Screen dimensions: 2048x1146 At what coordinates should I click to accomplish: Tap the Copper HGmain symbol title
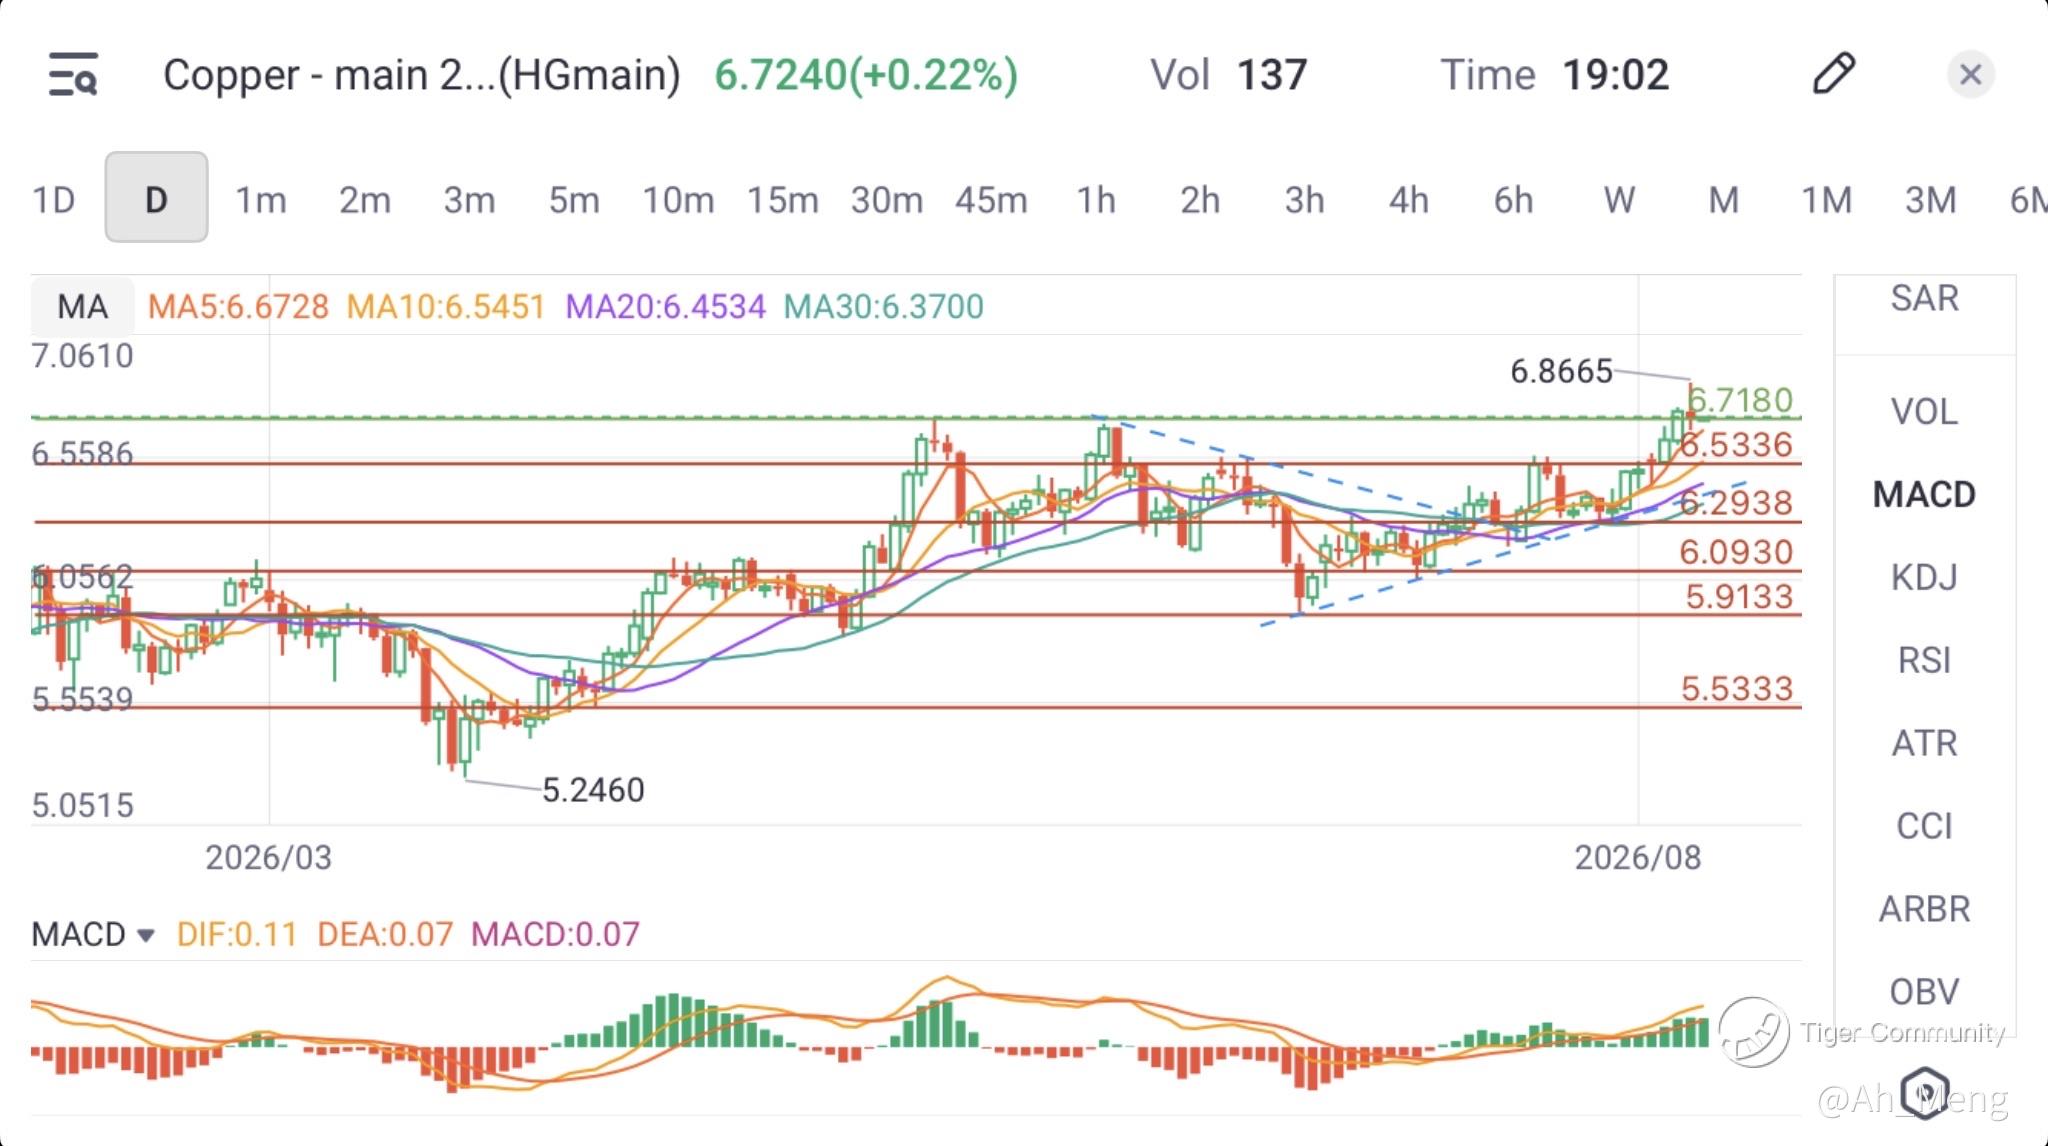[x=422, y=75]
